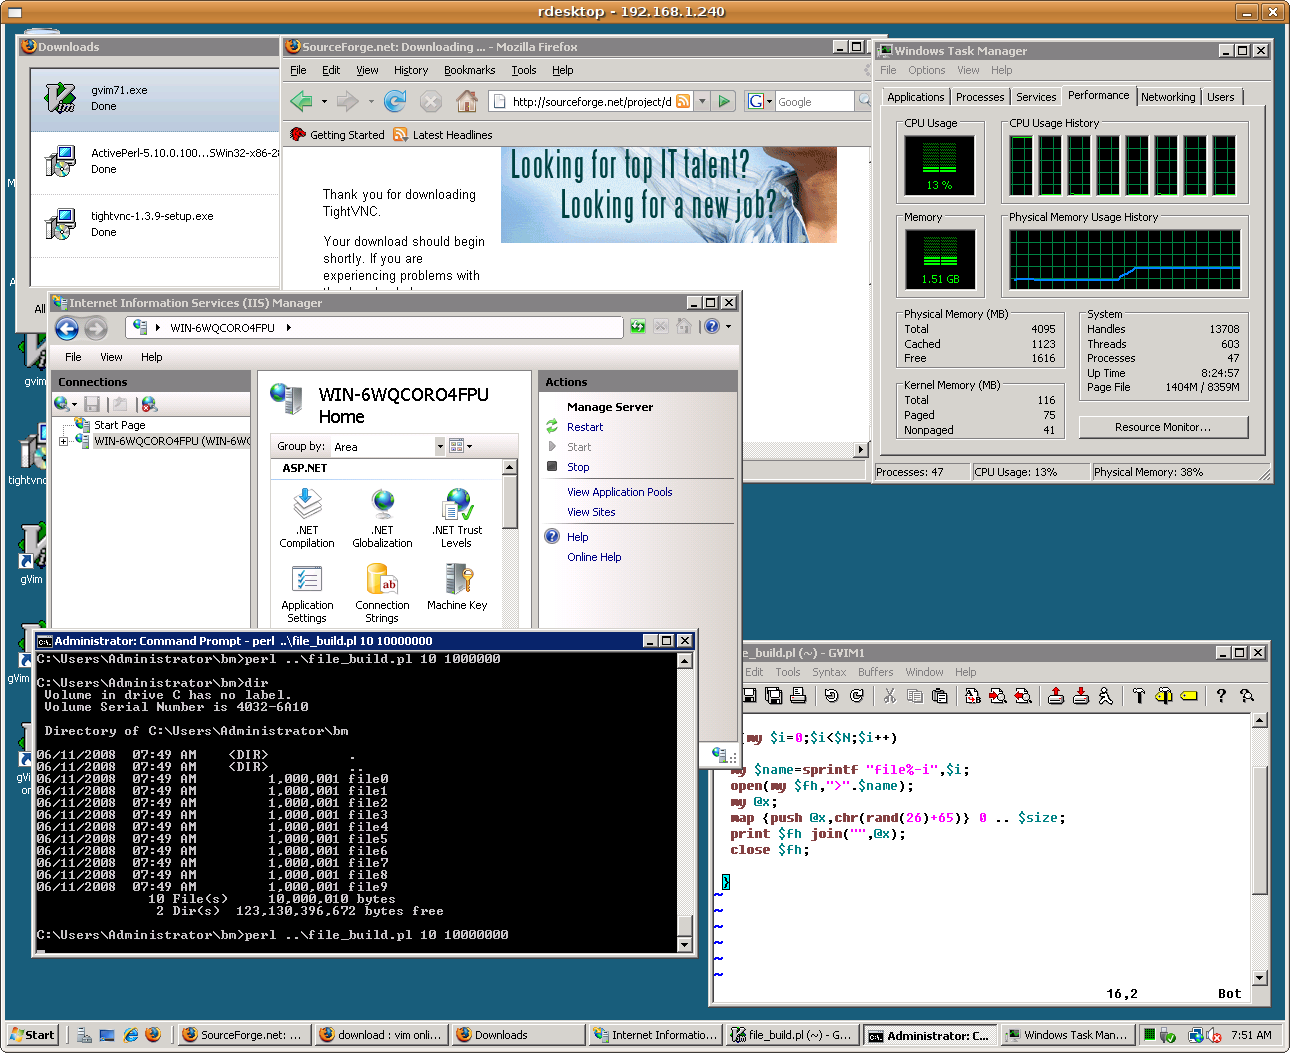Click the Google search box in Firefox
The image size is (1290, 1053).
click(x=815, y=101)
